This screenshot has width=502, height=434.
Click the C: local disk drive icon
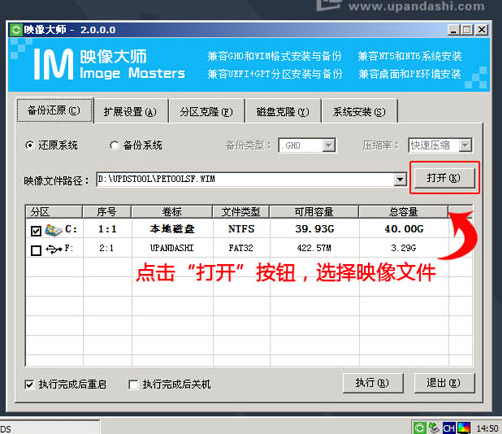[53, 230]
